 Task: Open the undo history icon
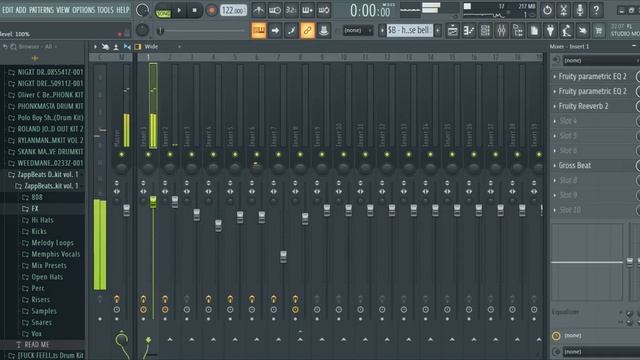click(x=547, y=10)
